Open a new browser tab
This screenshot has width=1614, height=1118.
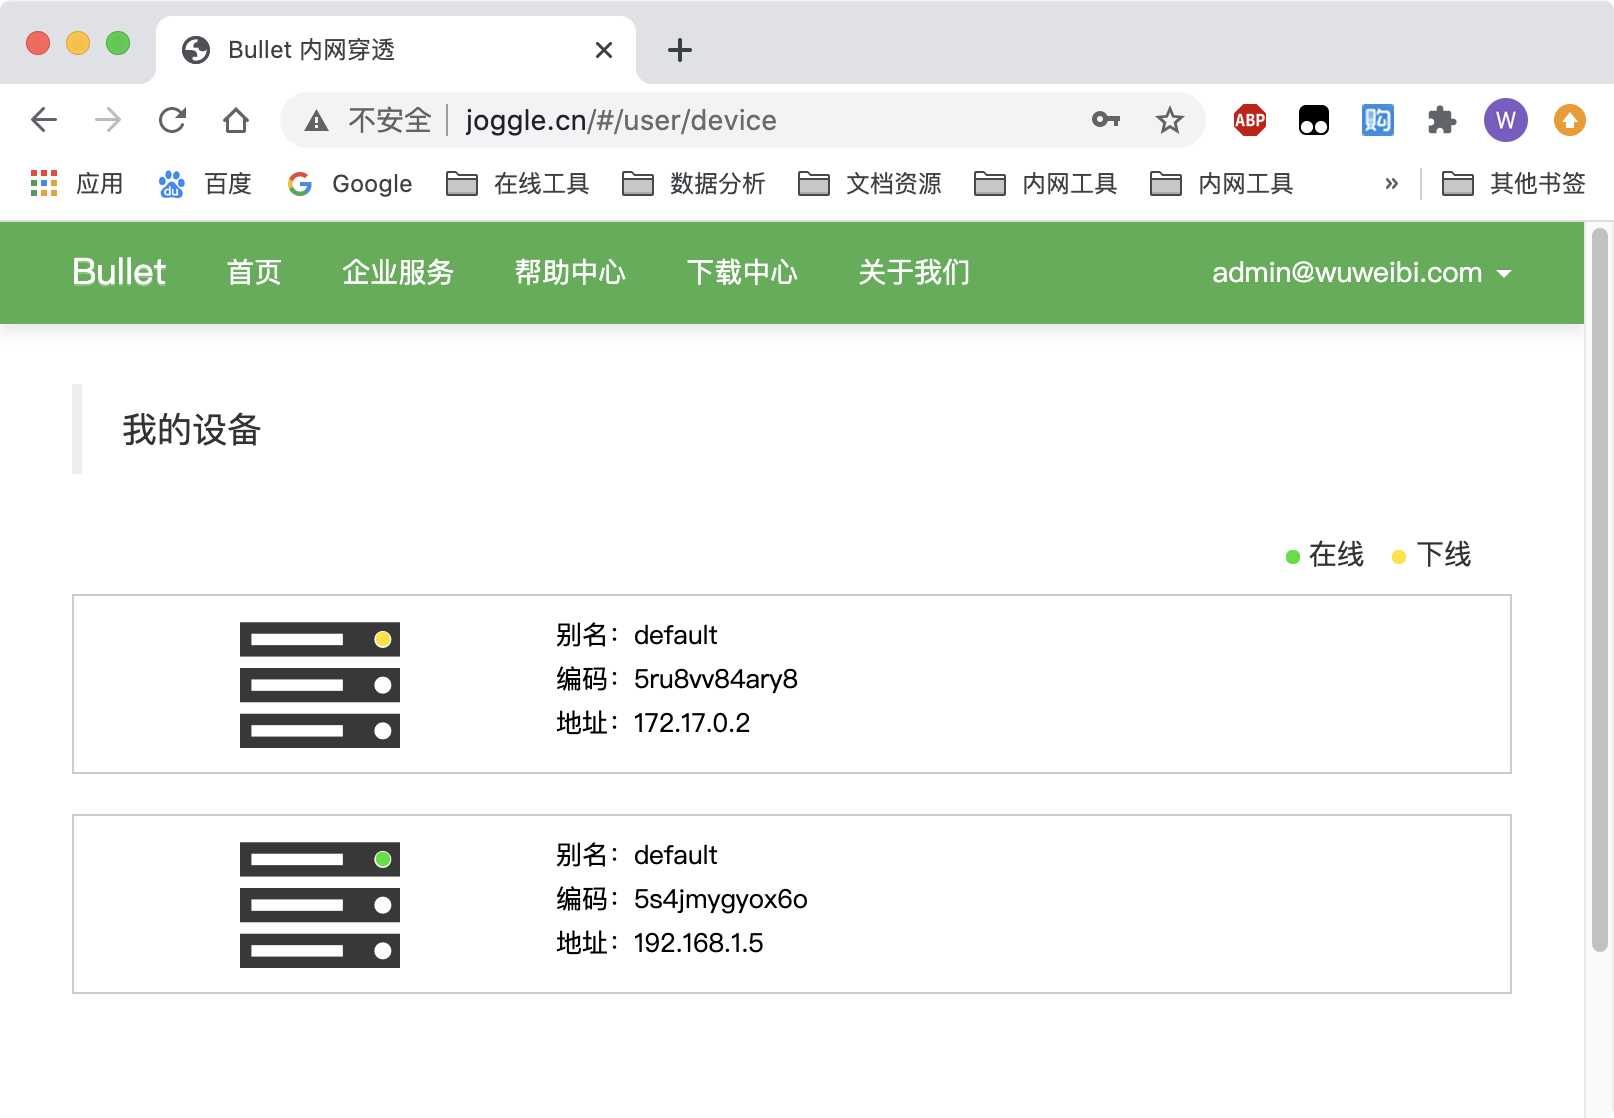[680, 50]
